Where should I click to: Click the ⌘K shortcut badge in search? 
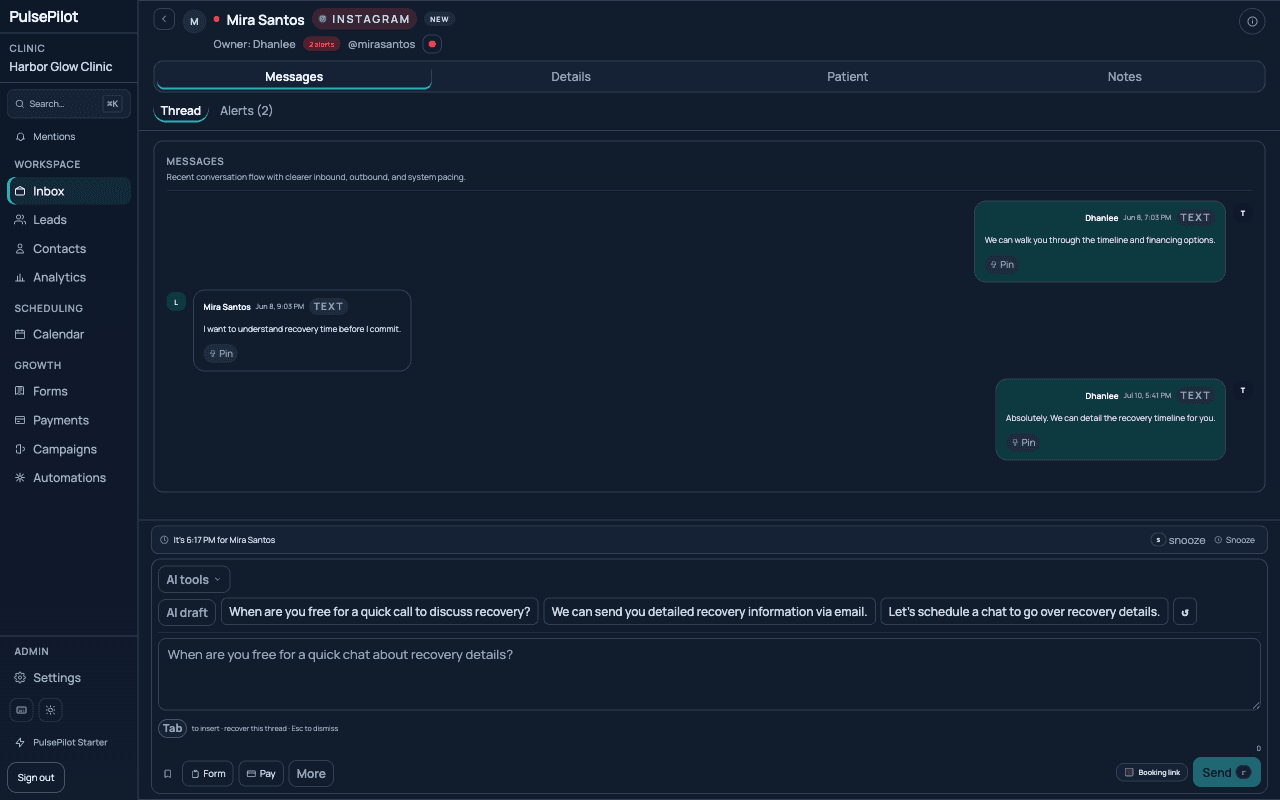tap(112, 104)
